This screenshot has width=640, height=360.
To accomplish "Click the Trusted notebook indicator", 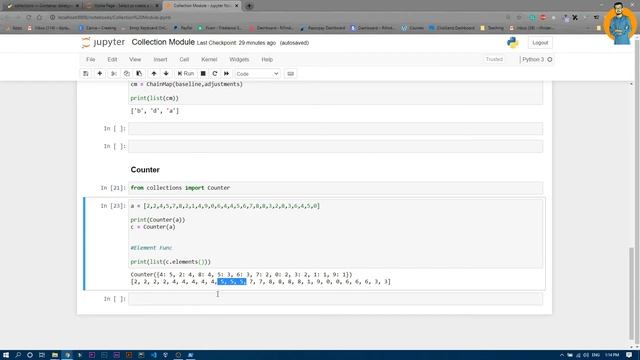I will [494, 59].
